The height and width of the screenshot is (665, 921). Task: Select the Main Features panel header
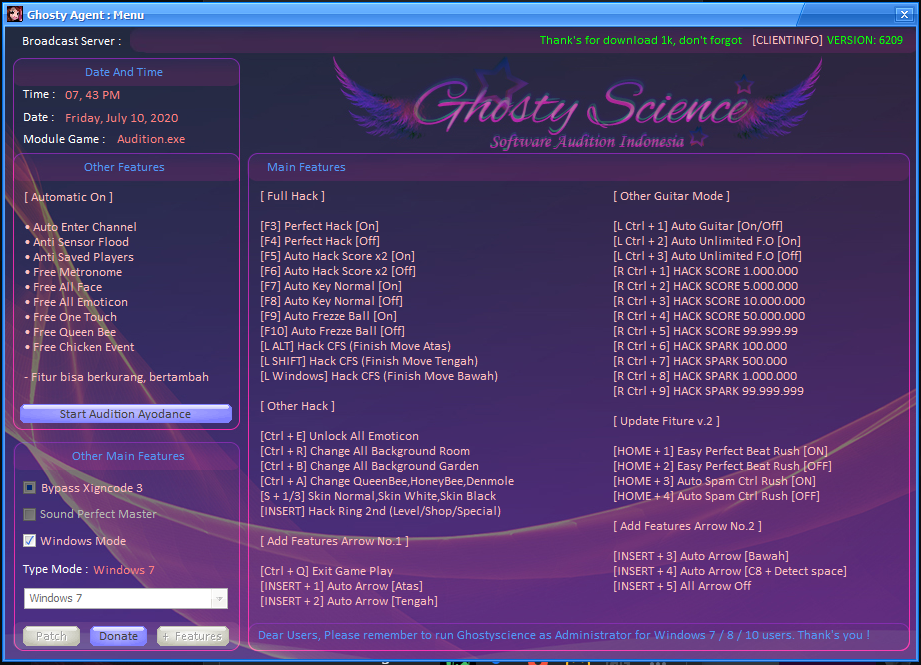pos(306,167)
